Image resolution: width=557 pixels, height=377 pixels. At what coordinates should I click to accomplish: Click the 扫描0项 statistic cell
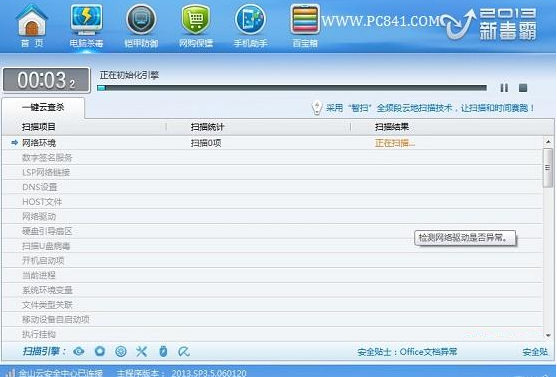pyautogui.click(x=206, y=143)
